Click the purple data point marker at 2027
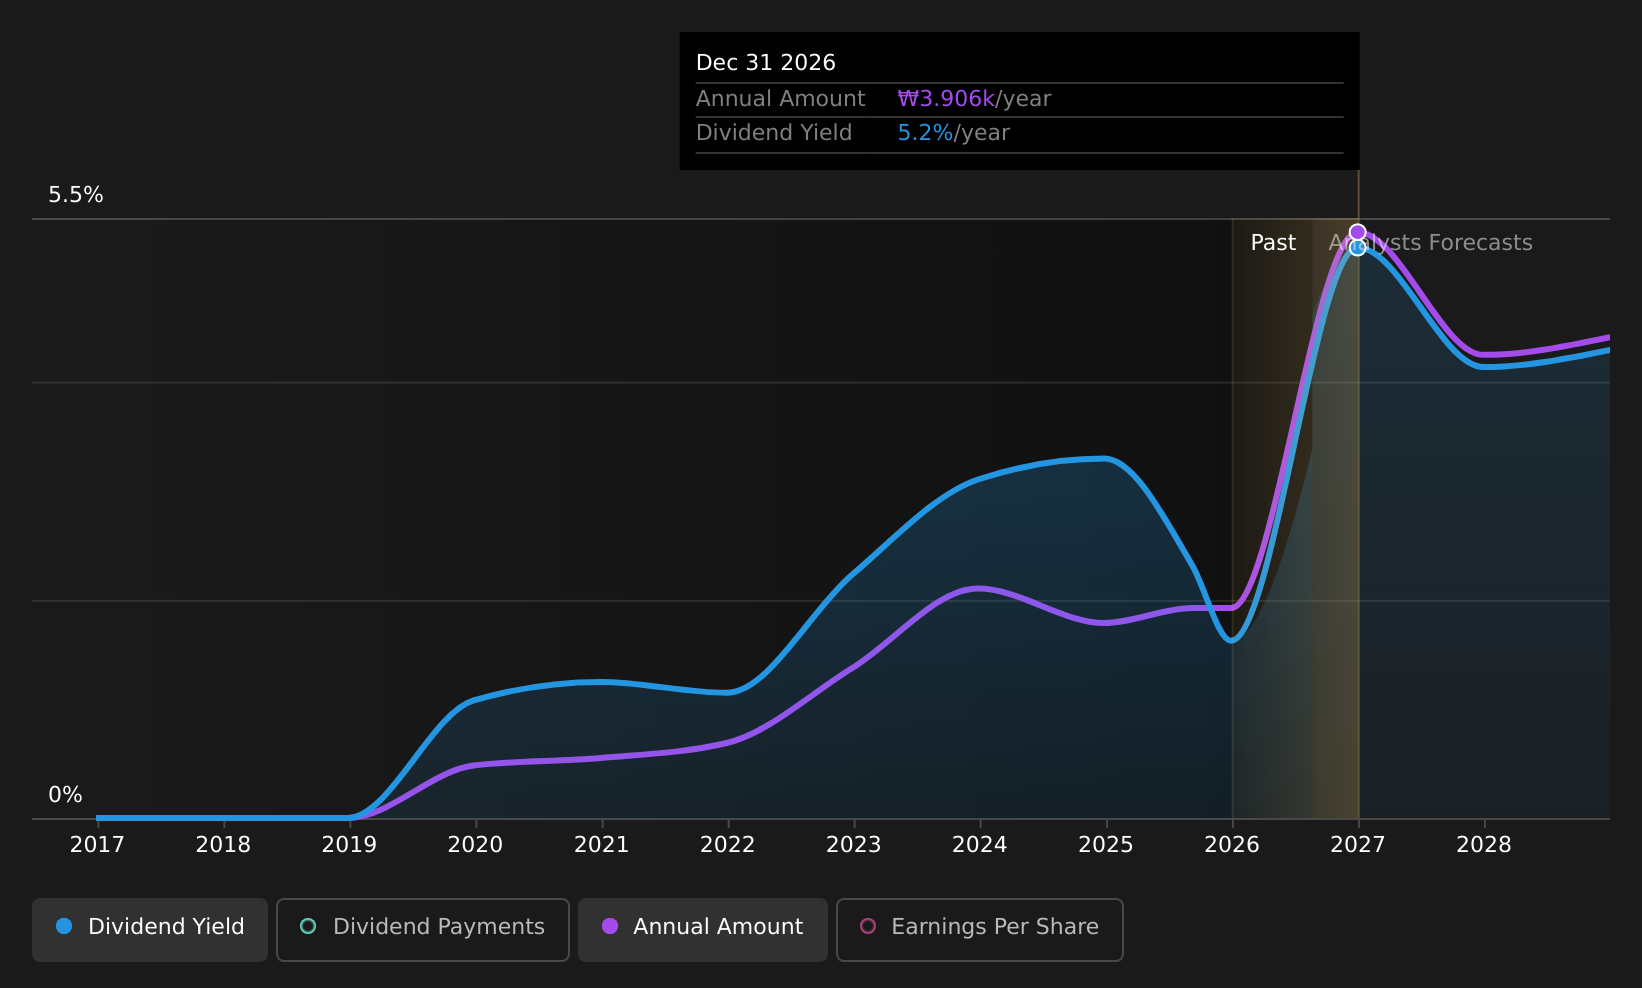1642x988 pixels. pyautogui.click(x=1357, y=232)
